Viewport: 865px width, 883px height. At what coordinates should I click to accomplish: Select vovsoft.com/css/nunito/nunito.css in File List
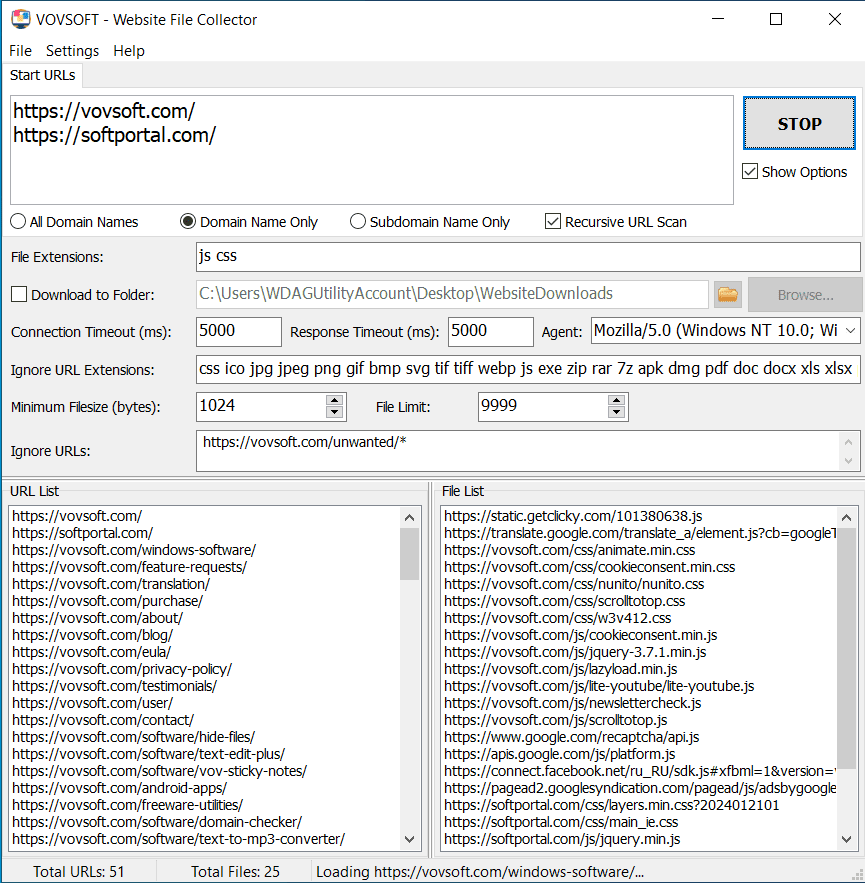pos(574,584)
